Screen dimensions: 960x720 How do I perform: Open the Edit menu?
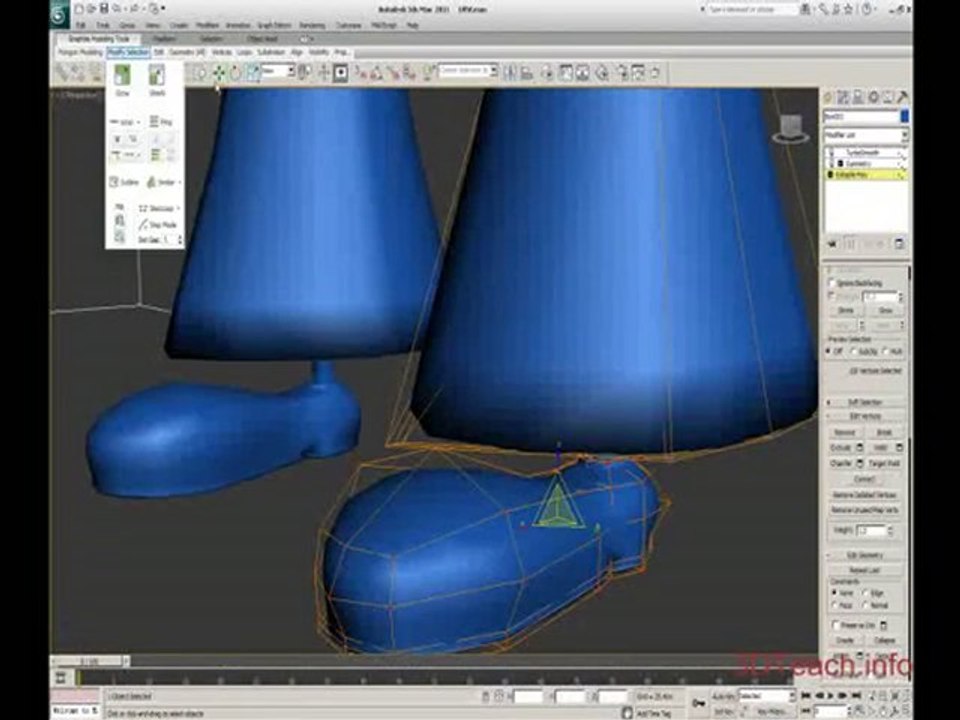[81, 26]
